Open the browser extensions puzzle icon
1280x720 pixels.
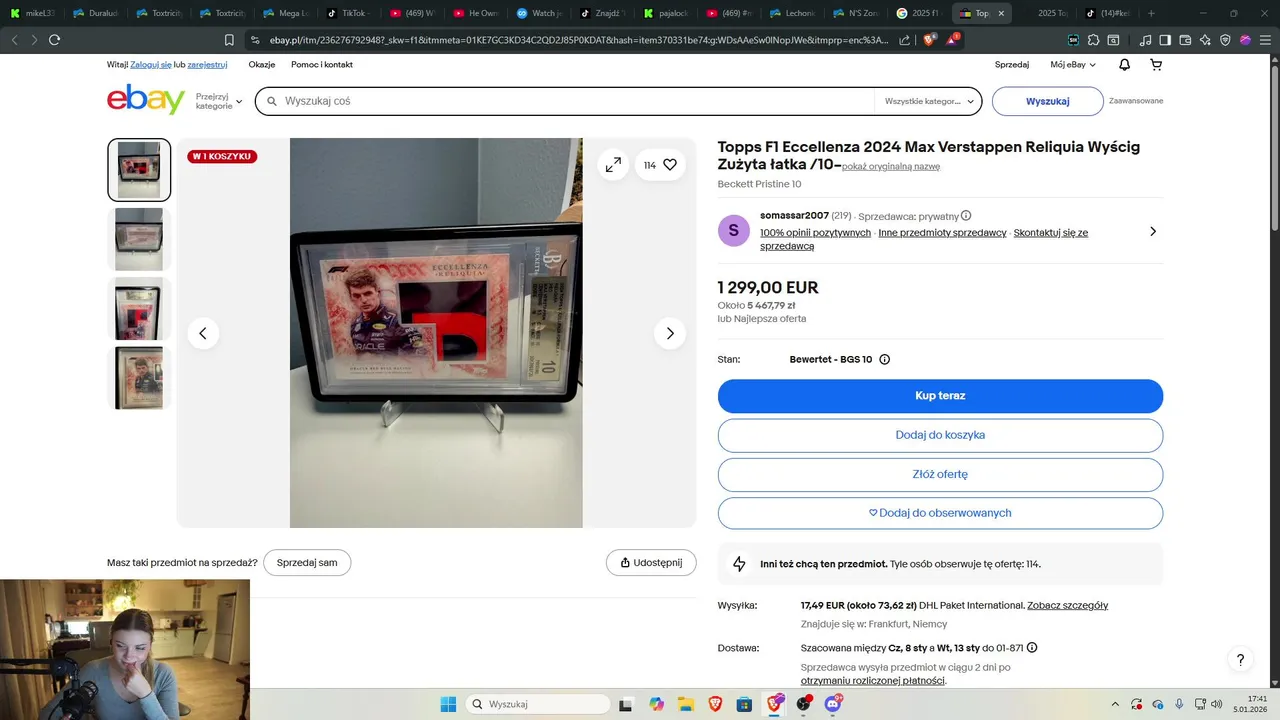pyautogui.click(x=1094, y=40)
